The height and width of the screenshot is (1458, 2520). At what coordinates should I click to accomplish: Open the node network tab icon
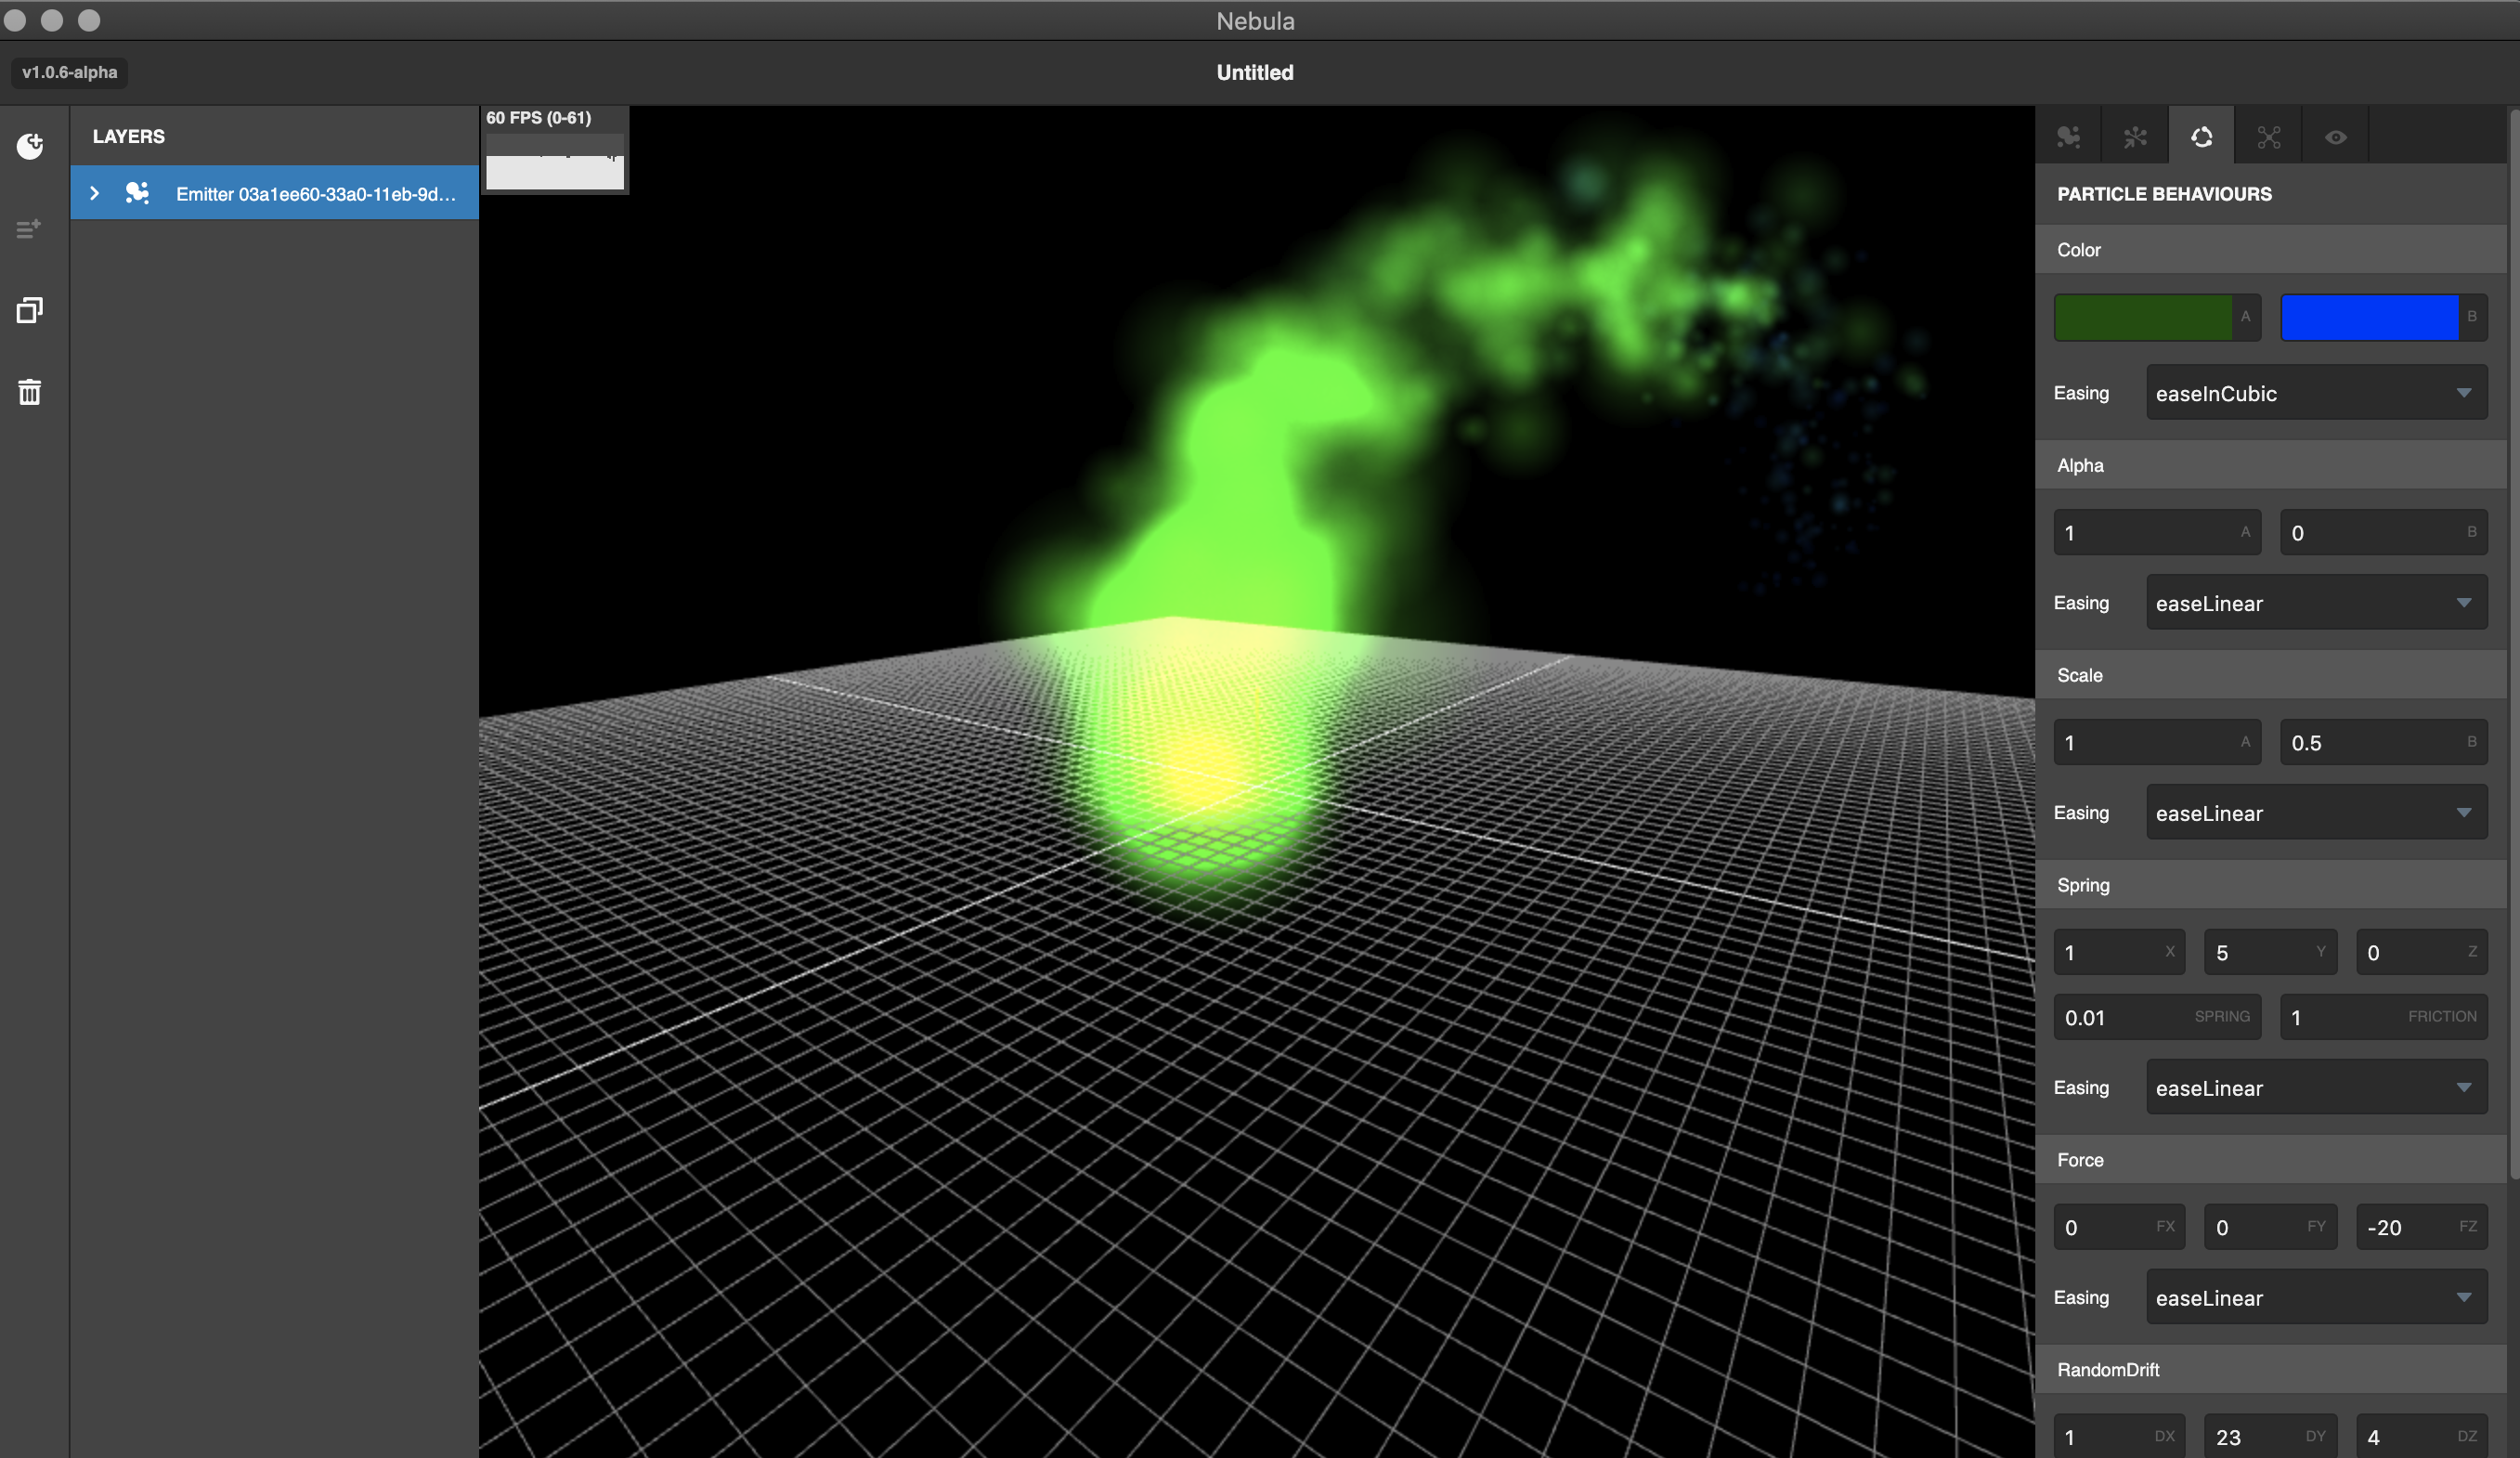pos(2269,137)
